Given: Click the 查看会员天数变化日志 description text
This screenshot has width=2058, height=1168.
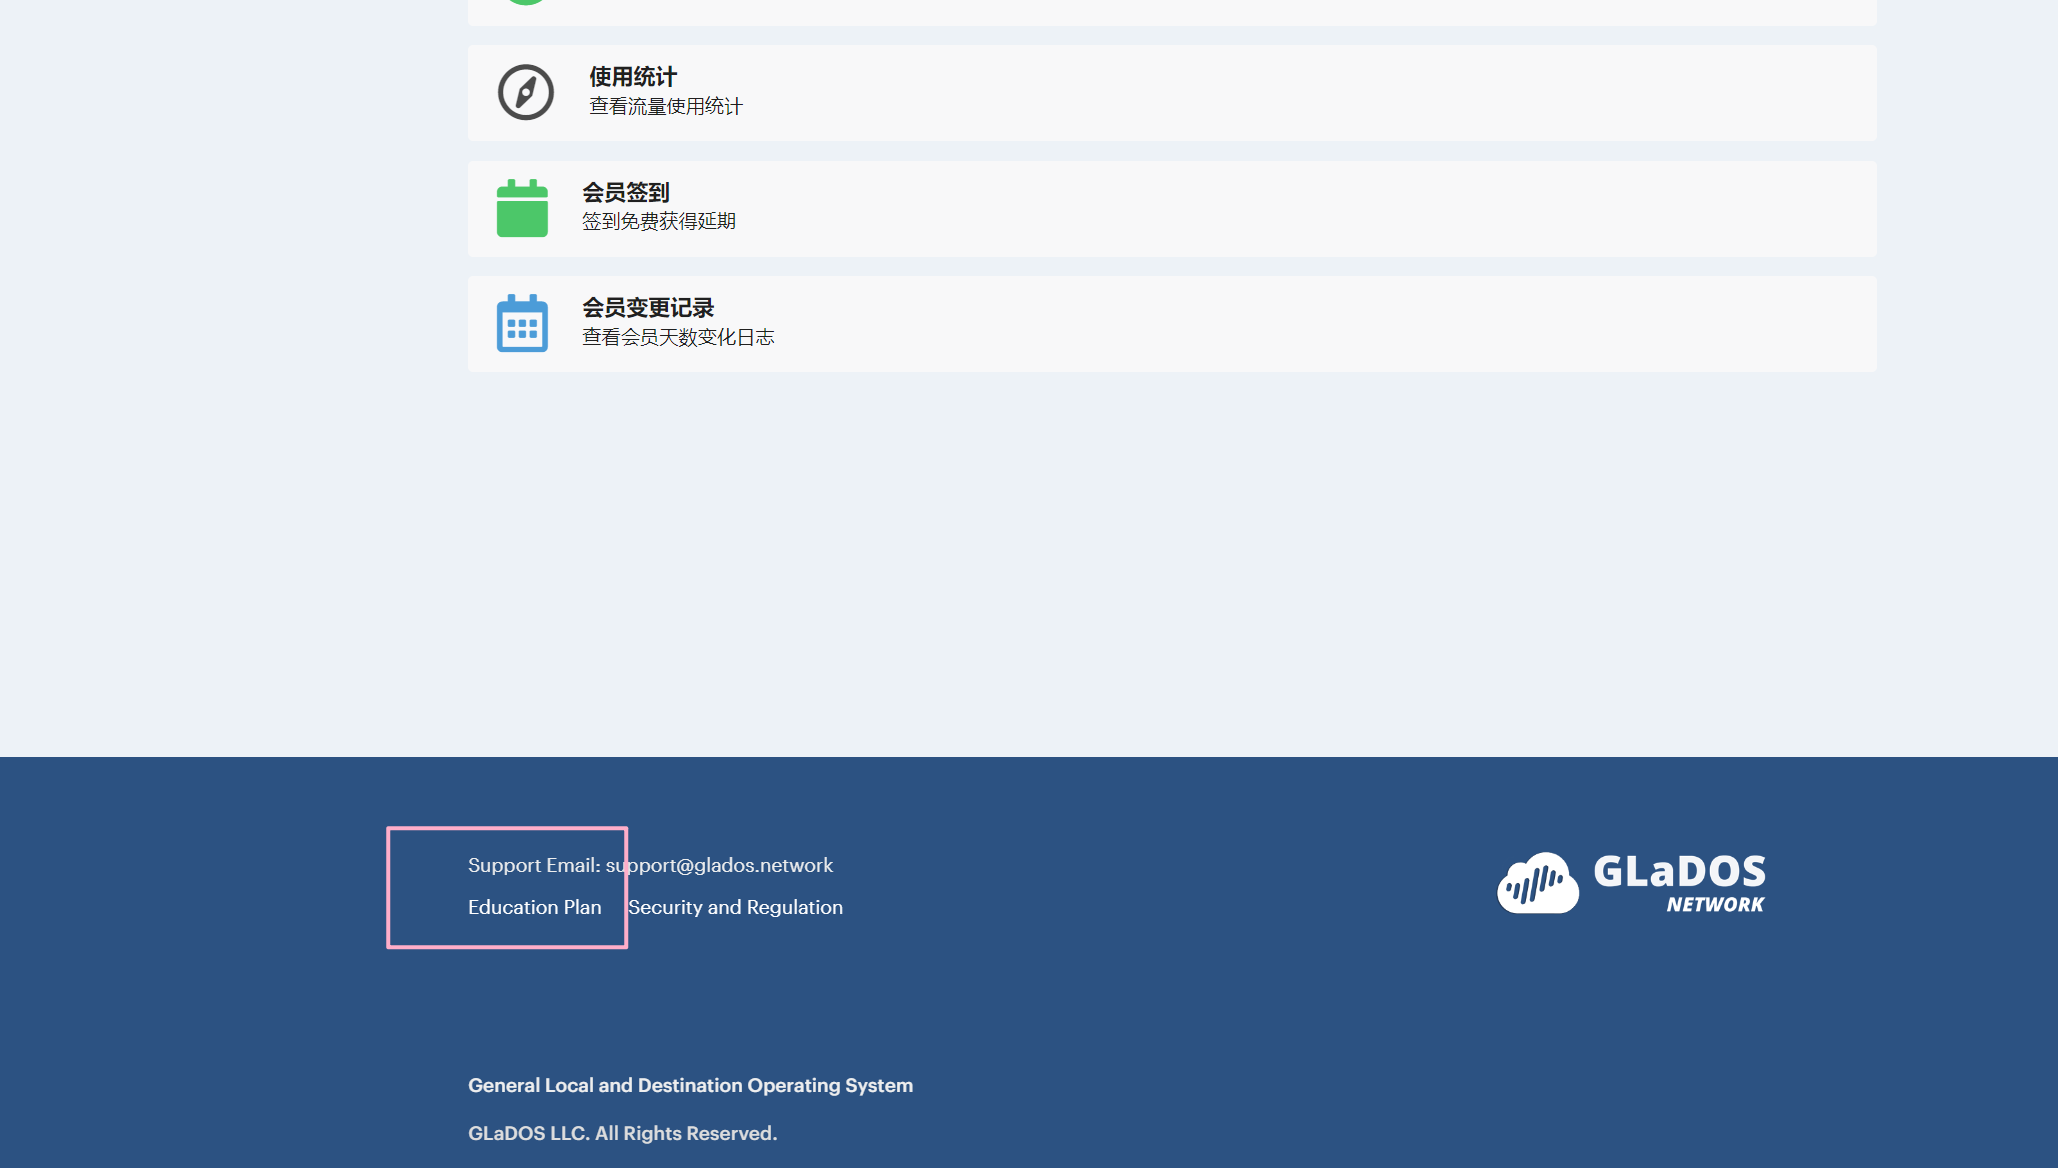Looking at the screenshot, I should 678,337.
